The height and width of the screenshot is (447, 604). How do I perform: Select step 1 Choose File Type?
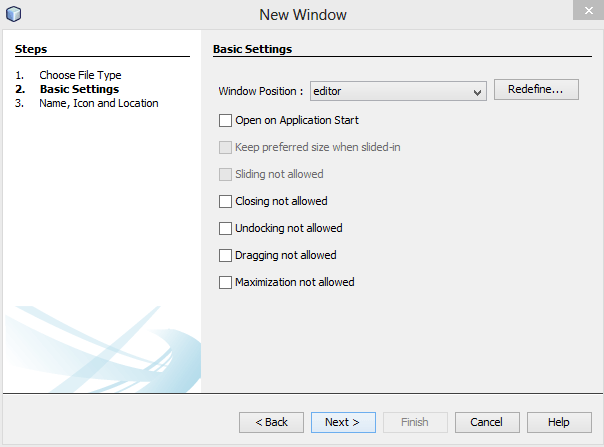pyautogui.click(x=80, y=75)
